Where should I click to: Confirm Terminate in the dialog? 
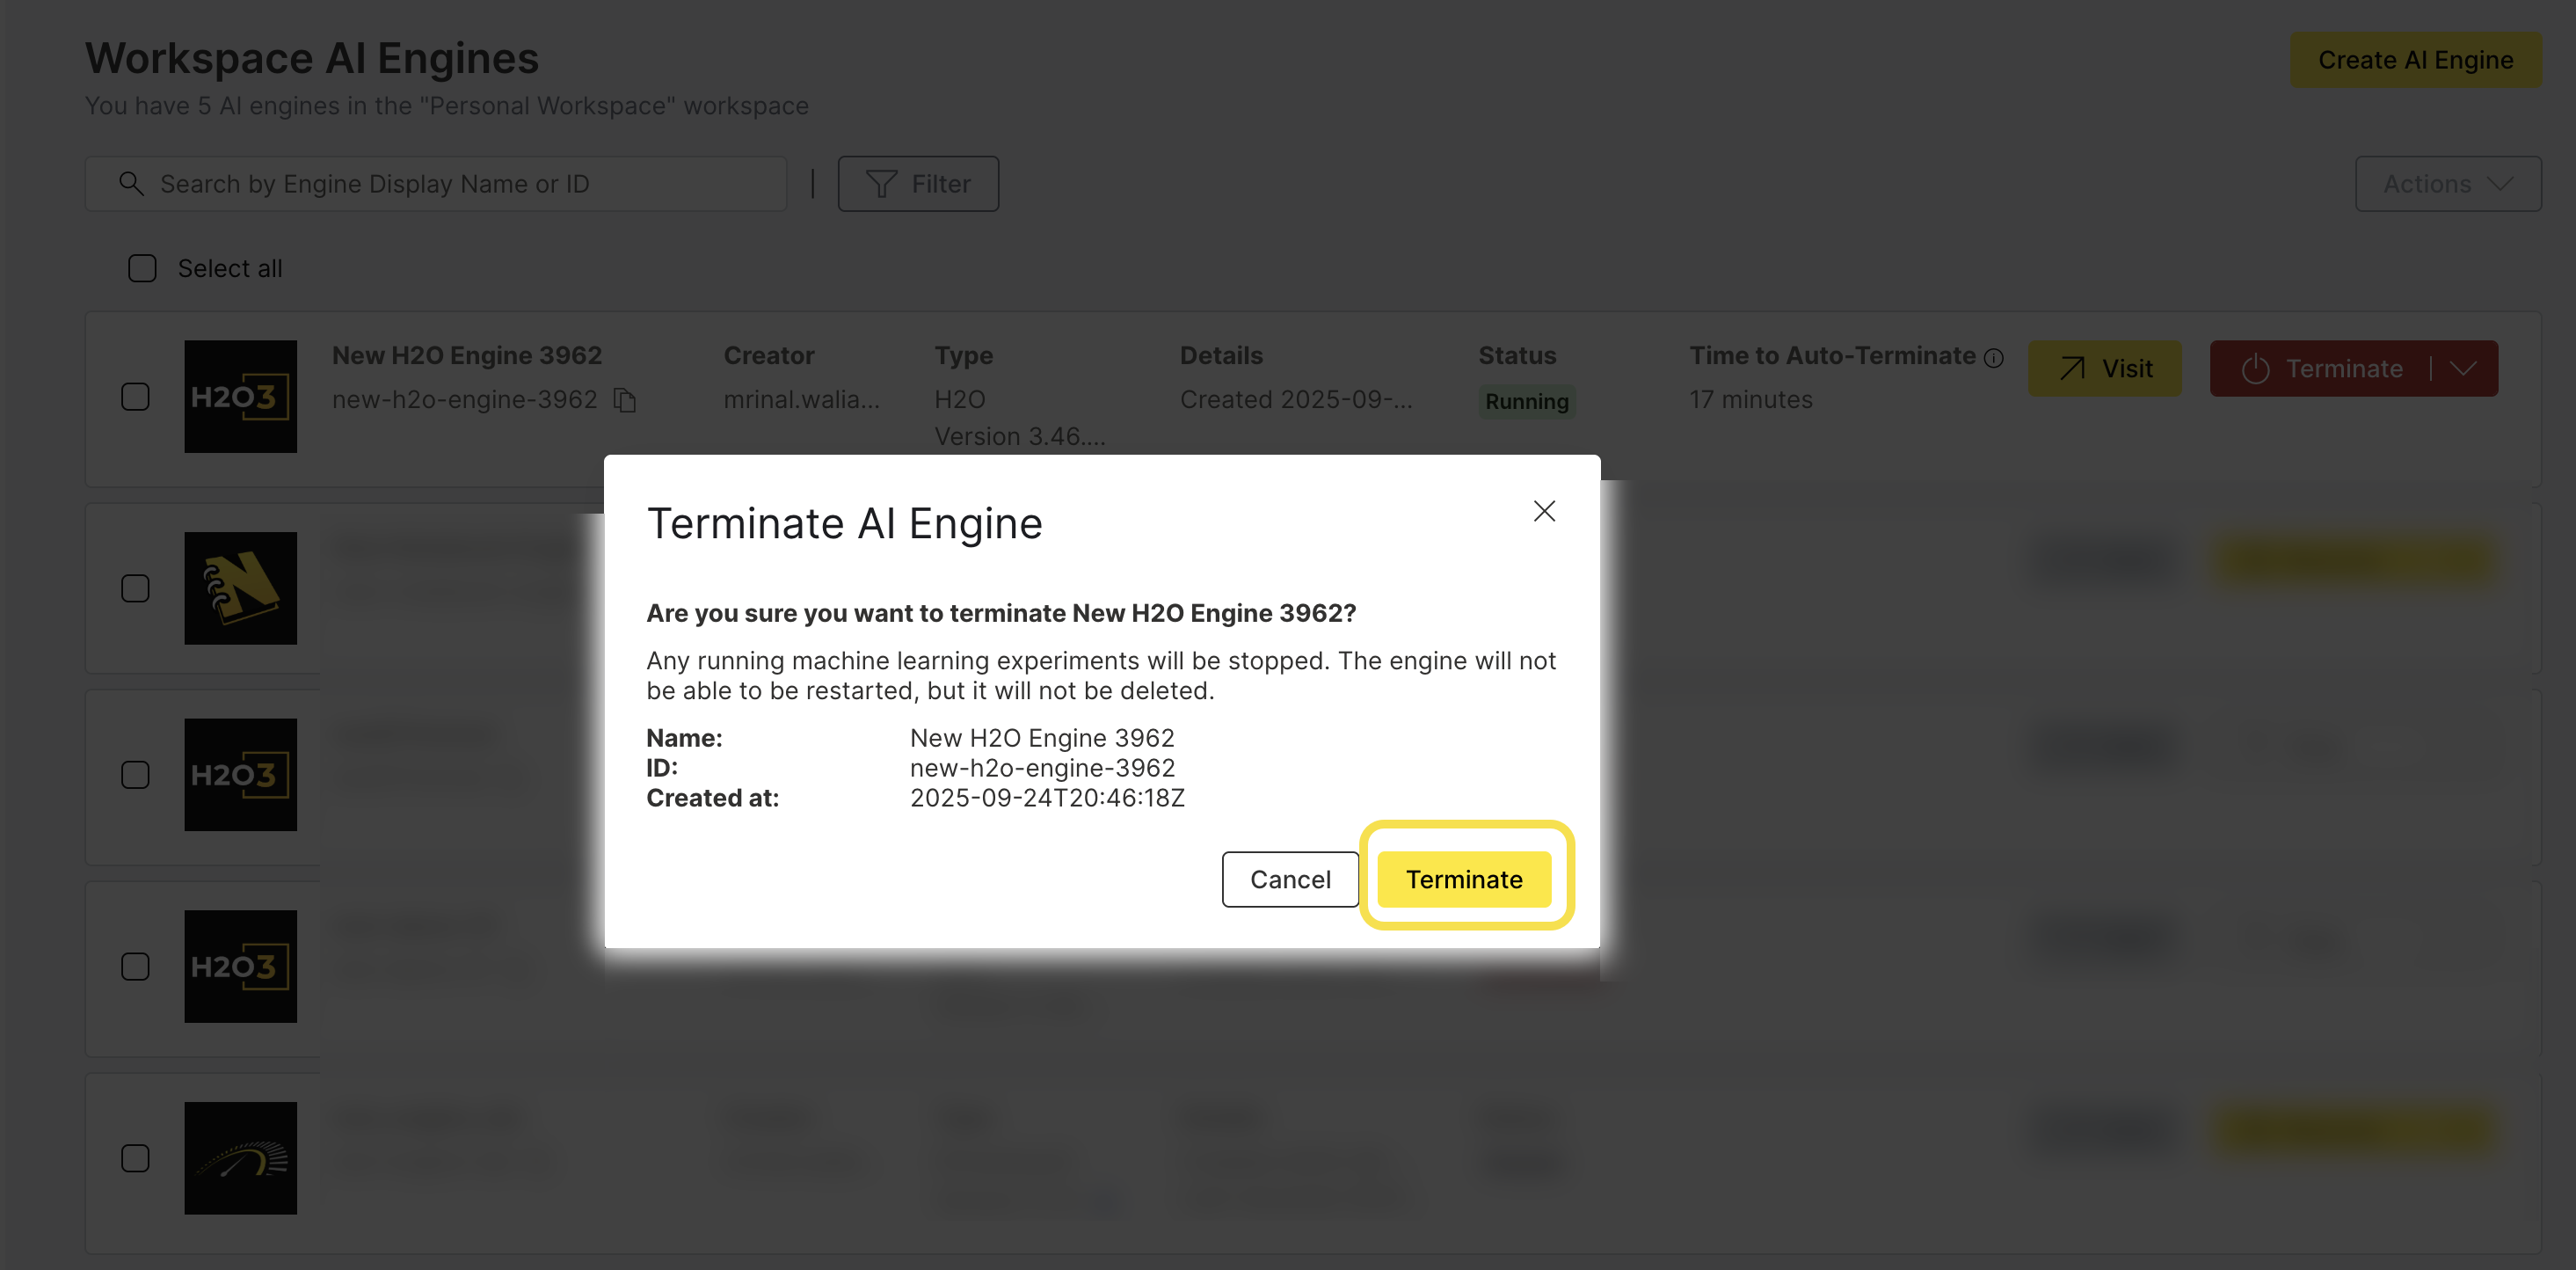coord(1464,879)
